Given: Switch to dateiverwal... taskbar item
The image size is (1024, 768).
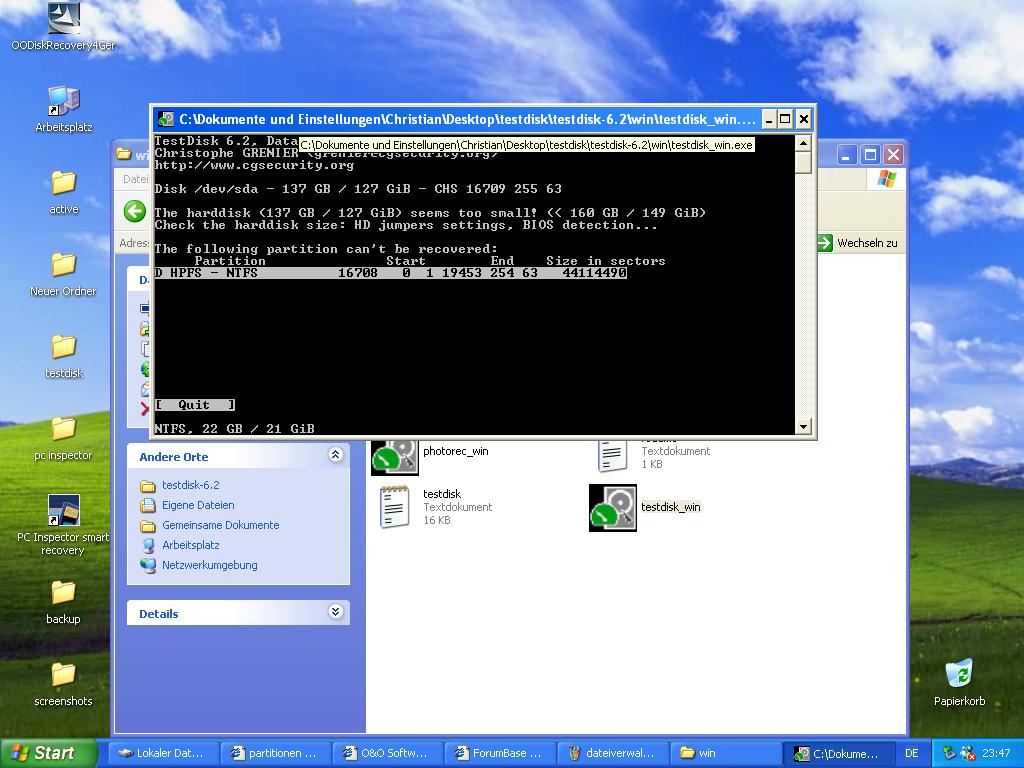Looking at the screenshot, I should click(x=613, y=753).
